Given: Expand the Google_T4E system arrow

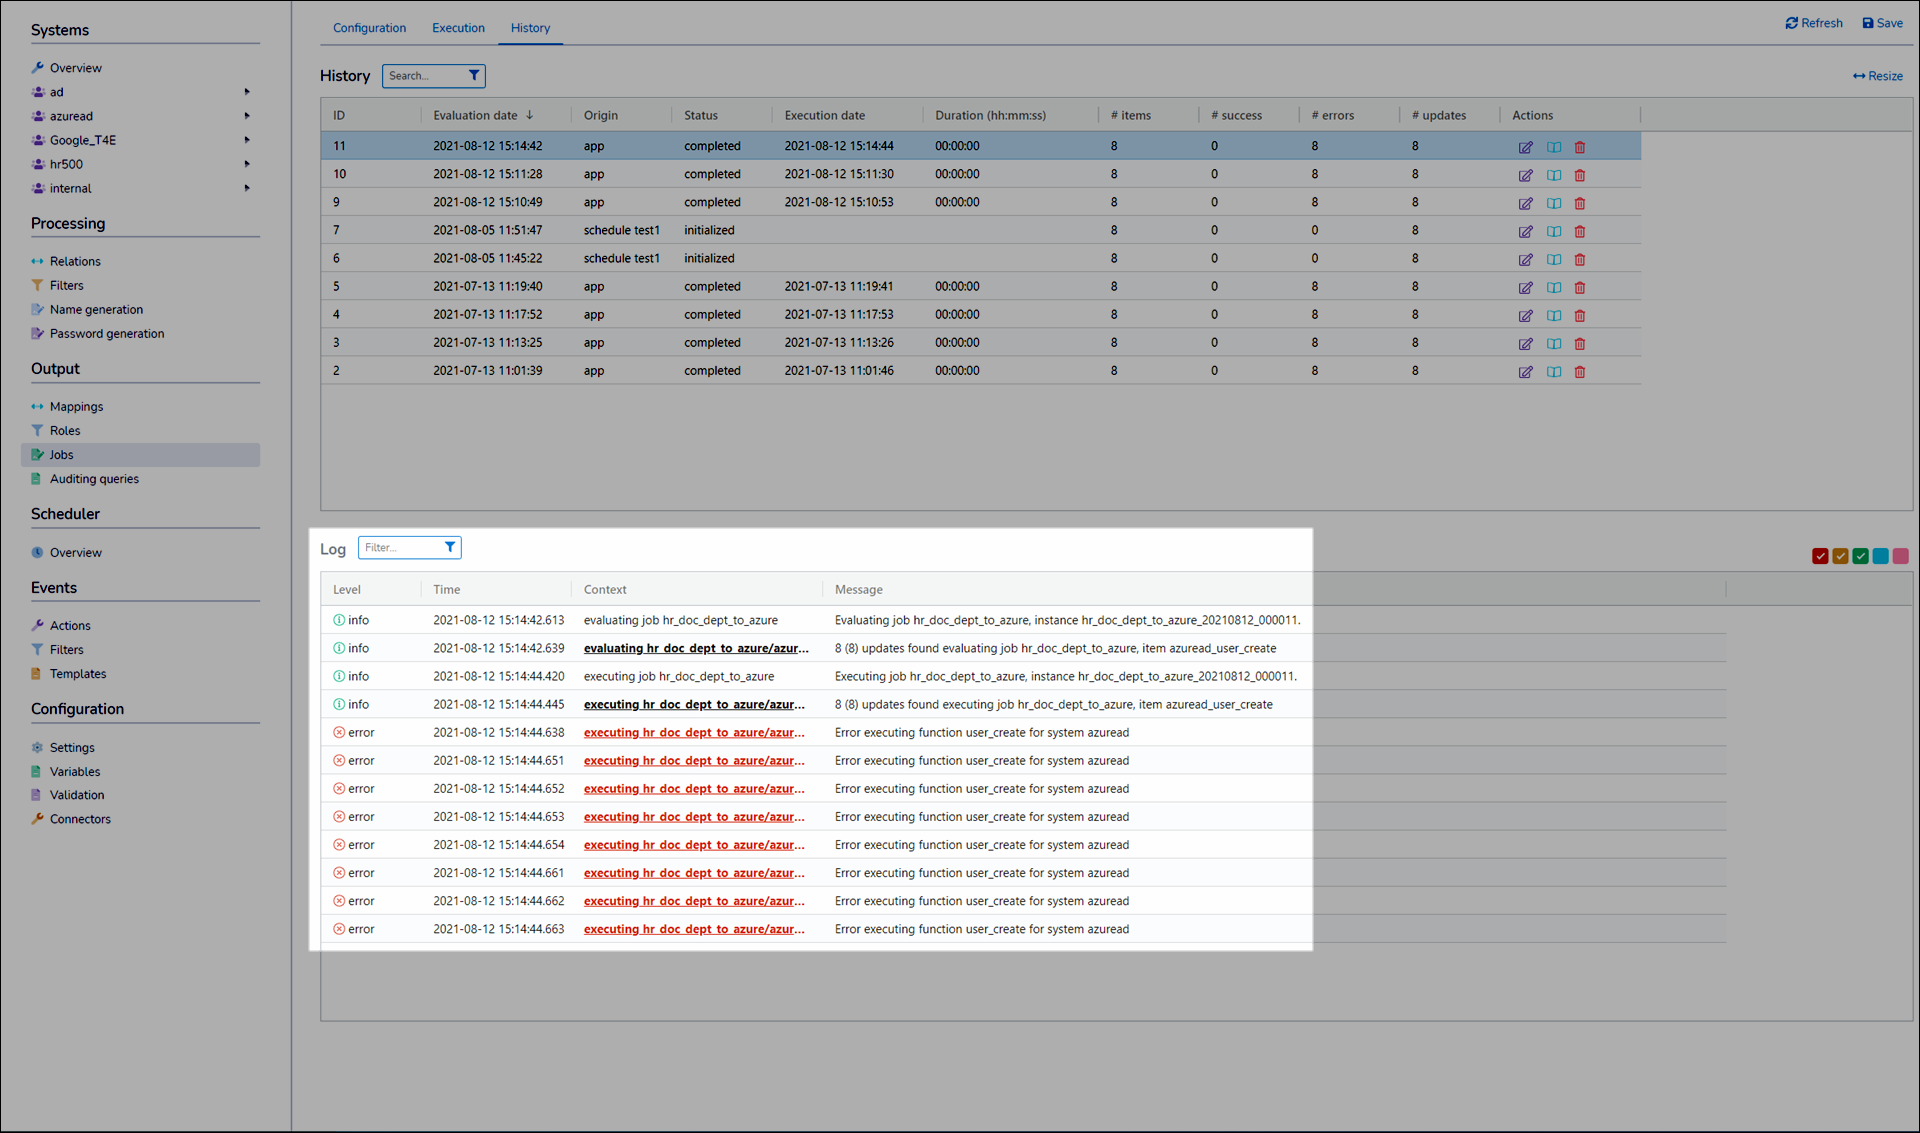Looking at the screenshot, I should (247, 140).
